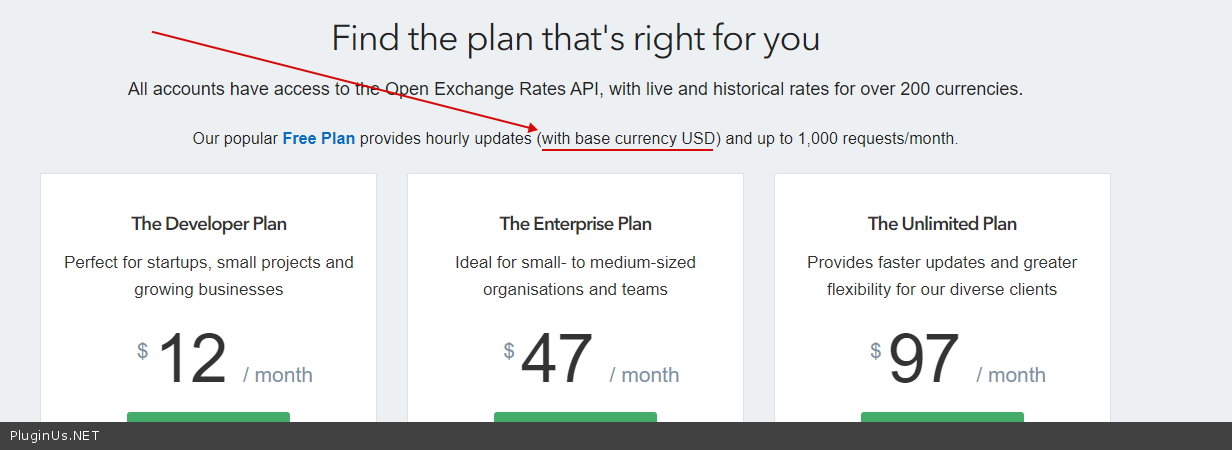
Task: Click '/ month' beside the 97 price
Action: [1011, 375]
